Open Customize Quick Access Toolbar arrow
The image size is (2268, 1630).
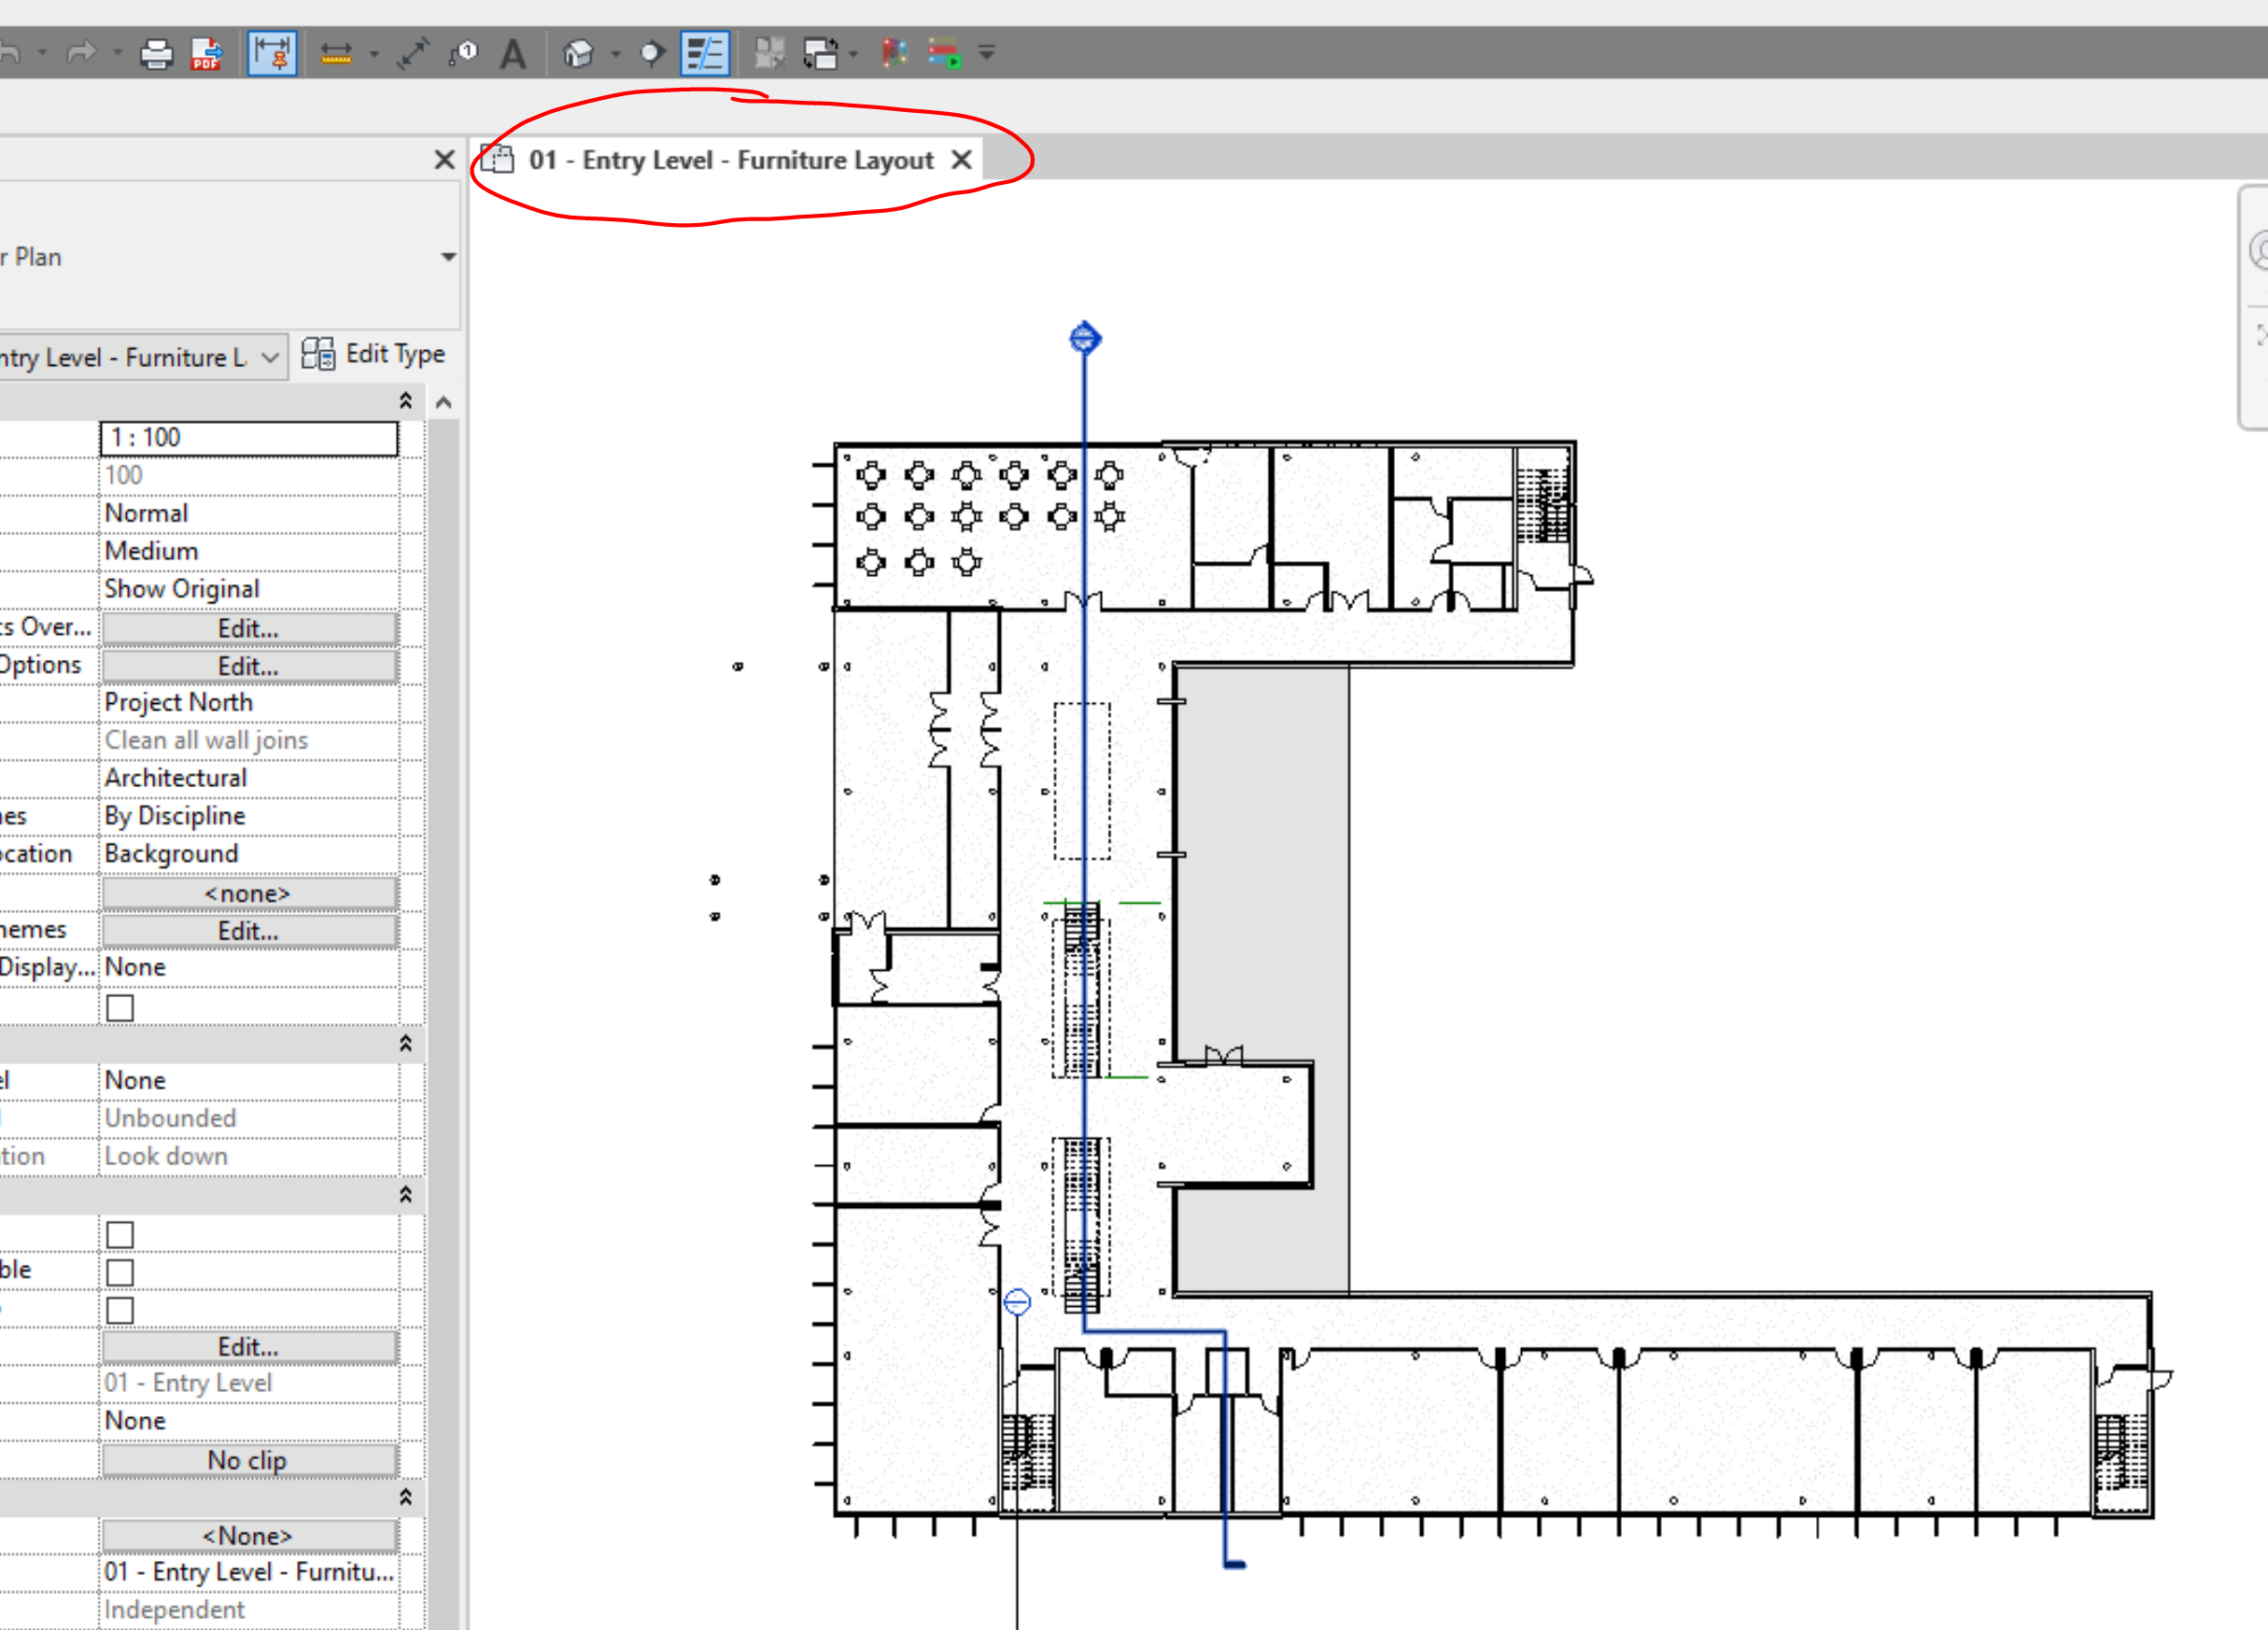pyautogui.click(x=987, y=53)
